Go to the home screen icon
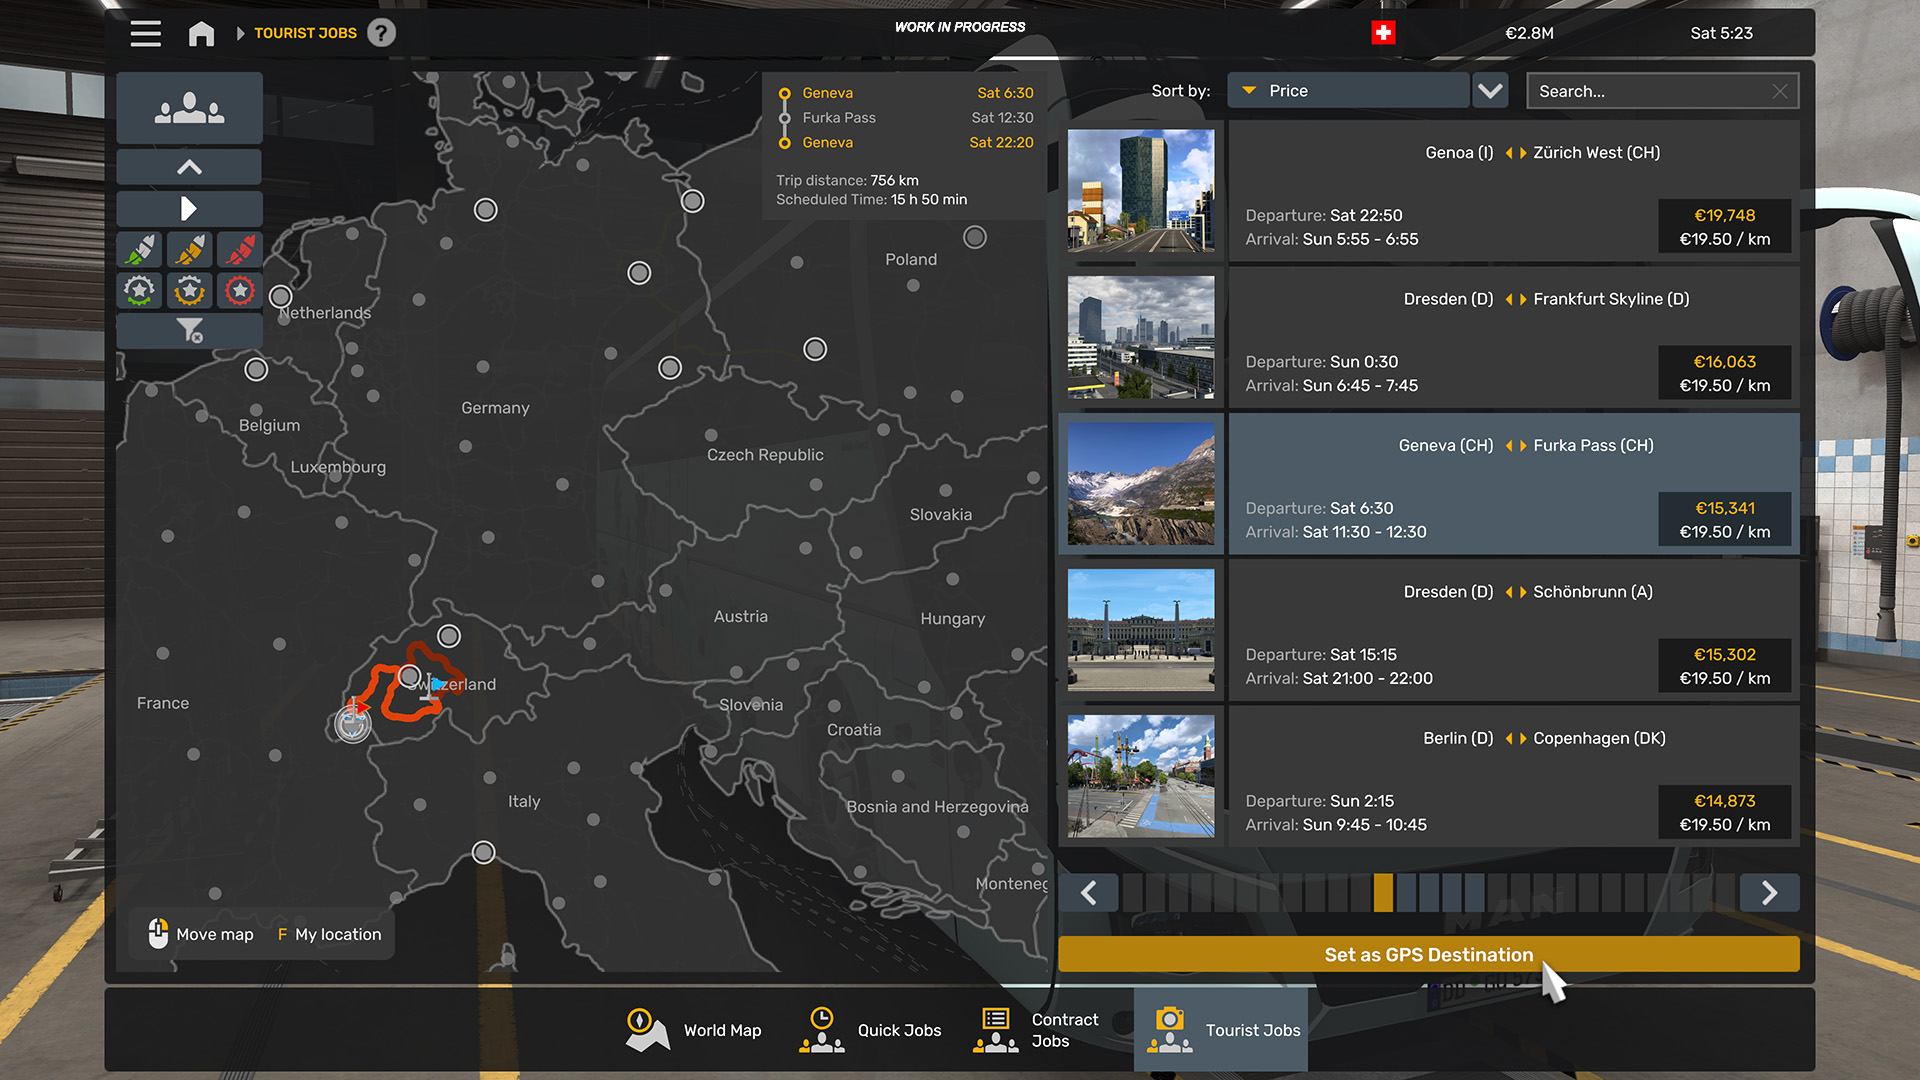The image size is (1920, 1080). [x=201, y=33]
